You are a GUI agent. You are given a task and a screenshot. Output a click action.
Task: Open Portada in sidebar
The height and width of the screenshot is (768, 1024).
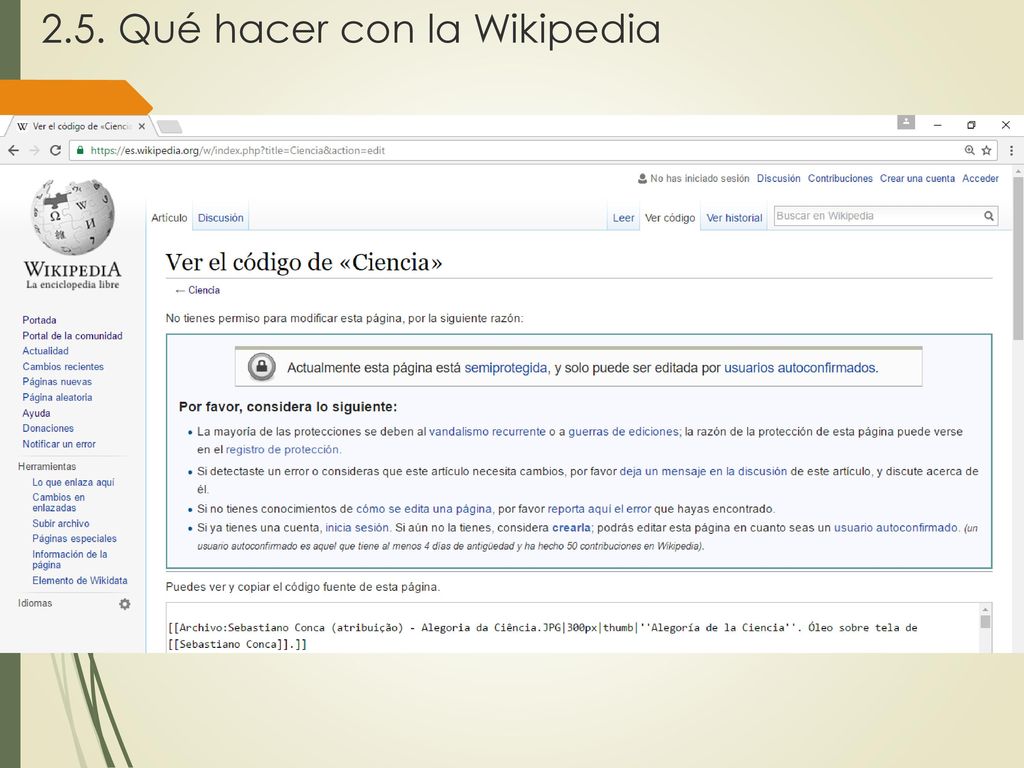(39, 320)
